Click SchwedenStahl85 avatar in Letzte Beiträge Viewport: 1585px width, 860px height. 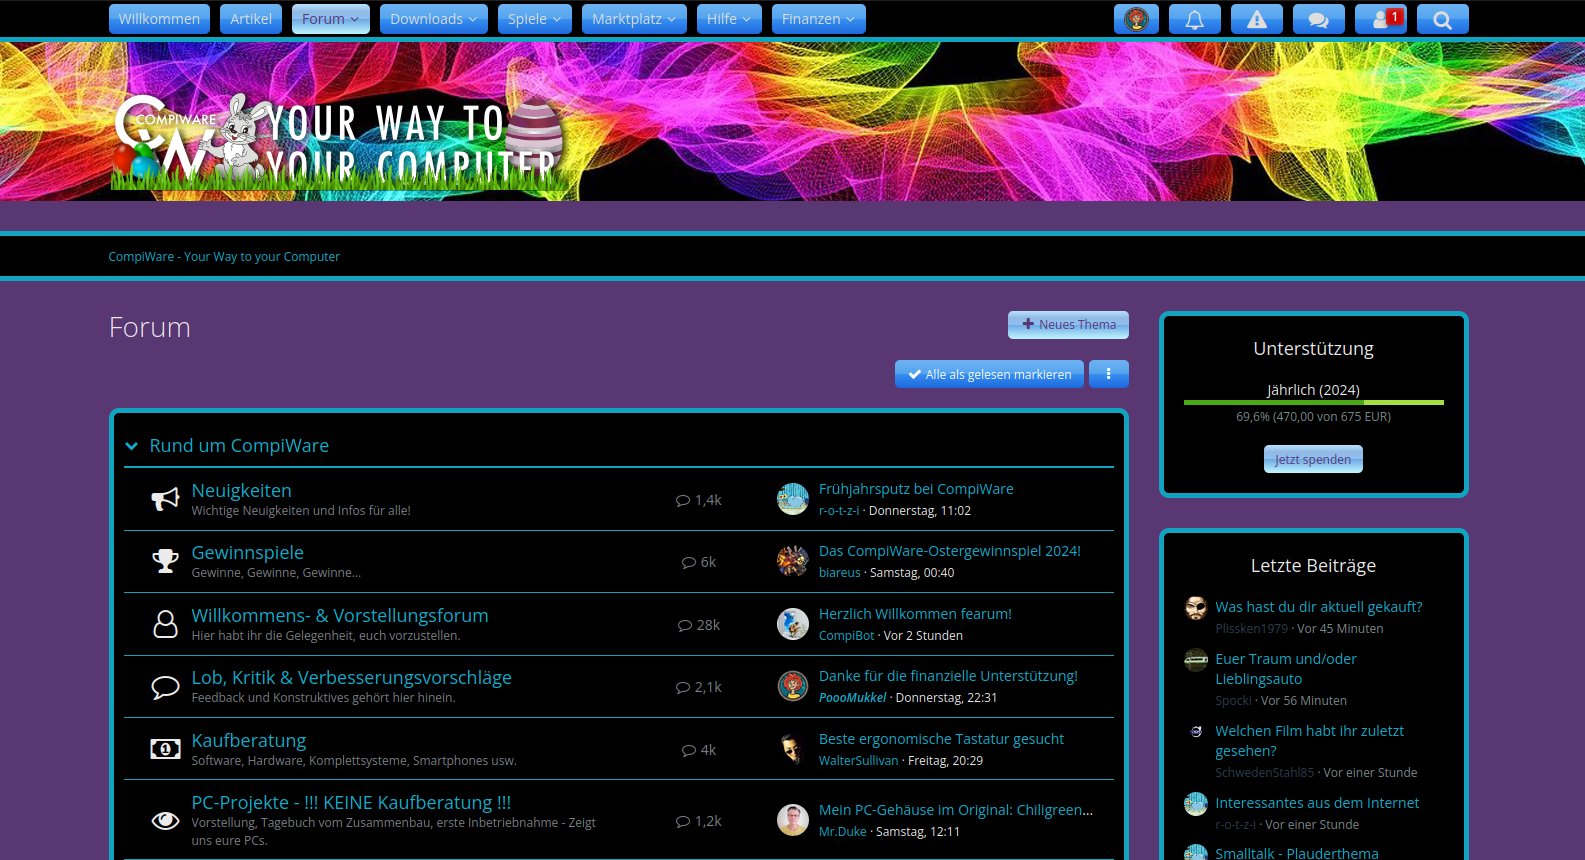tap(1196, 732)
